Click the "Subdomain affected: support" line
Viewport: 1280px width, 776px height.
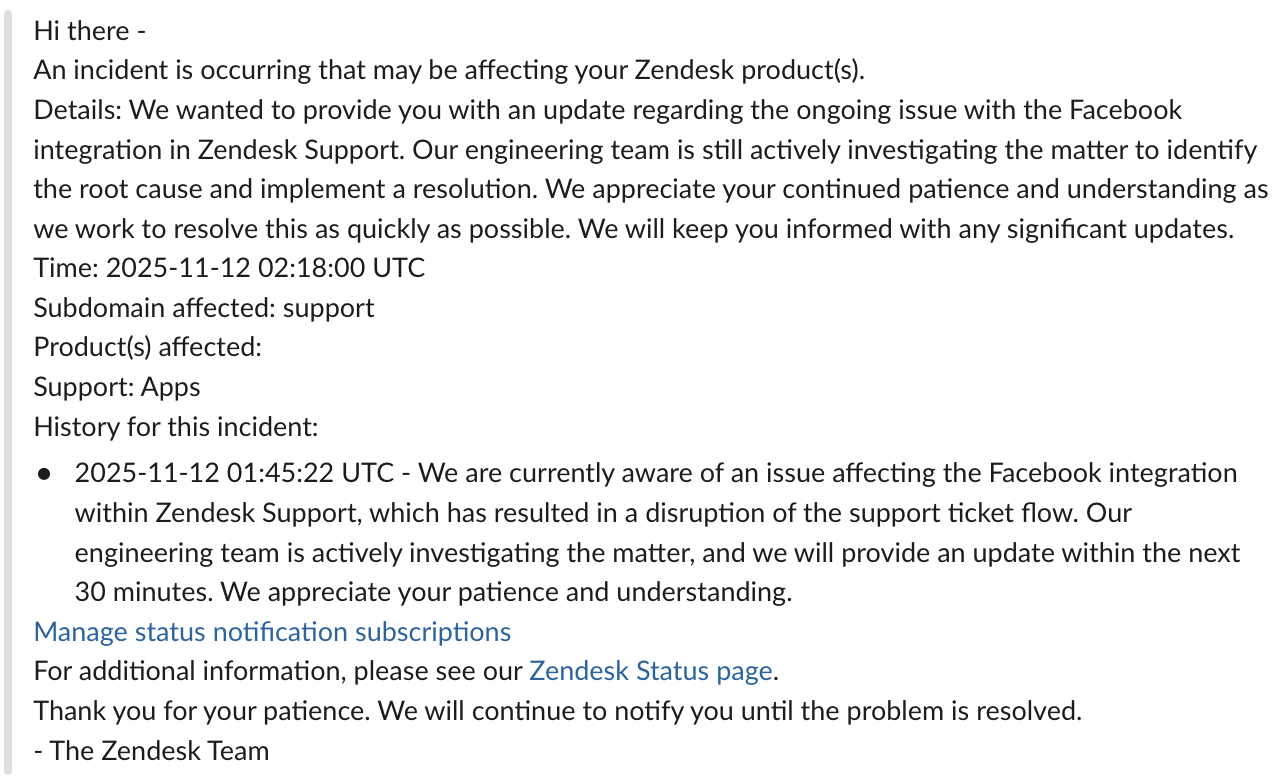204,308
